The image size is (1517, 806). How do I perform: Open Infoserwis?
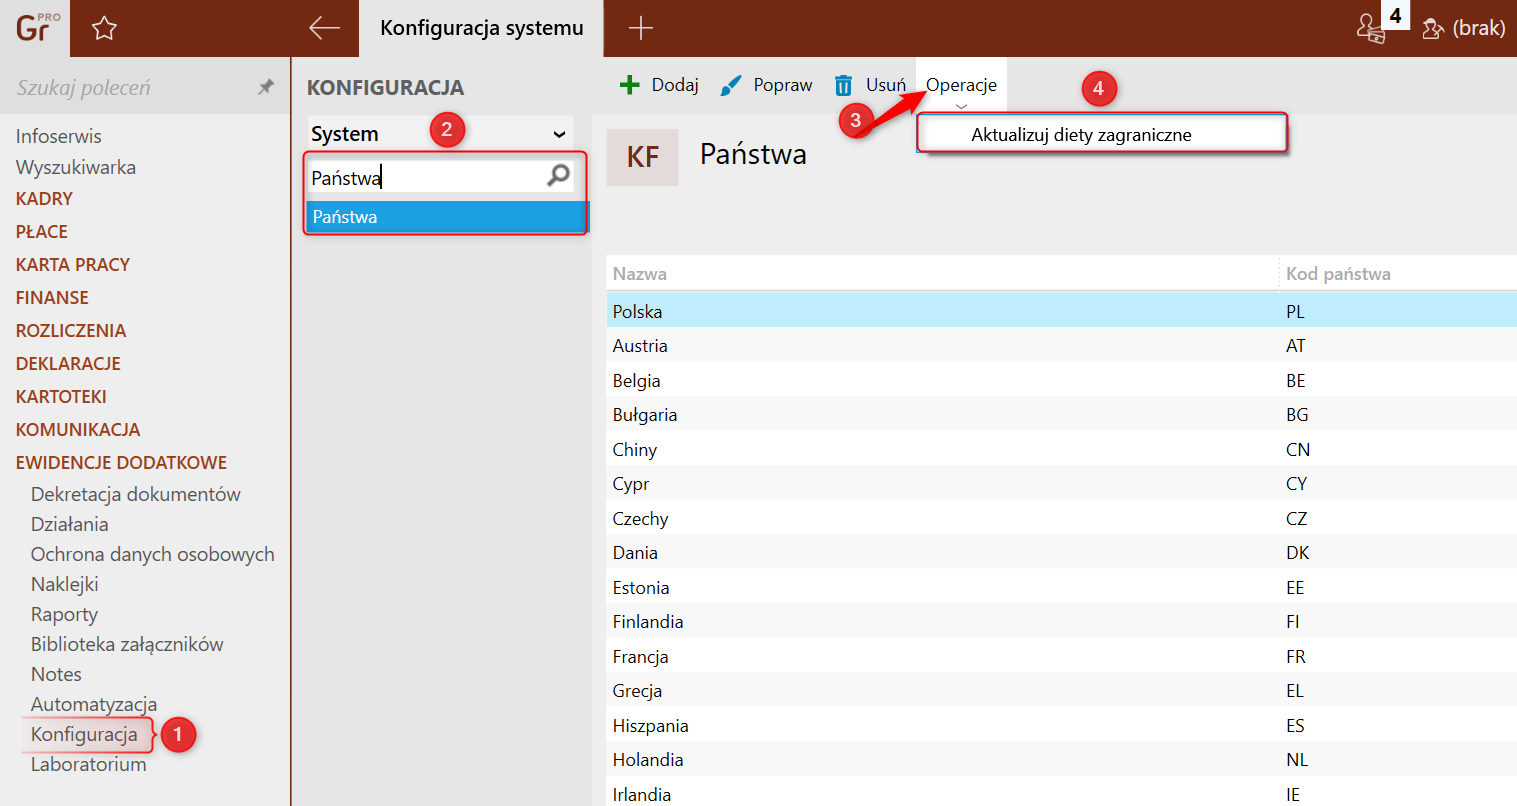point(58,136)
